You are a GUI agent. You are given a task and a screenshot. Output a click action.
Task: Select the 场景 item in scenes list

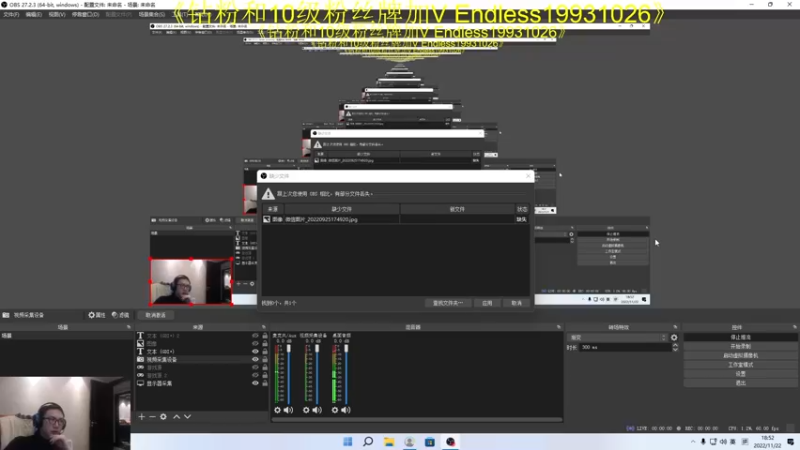66,336
